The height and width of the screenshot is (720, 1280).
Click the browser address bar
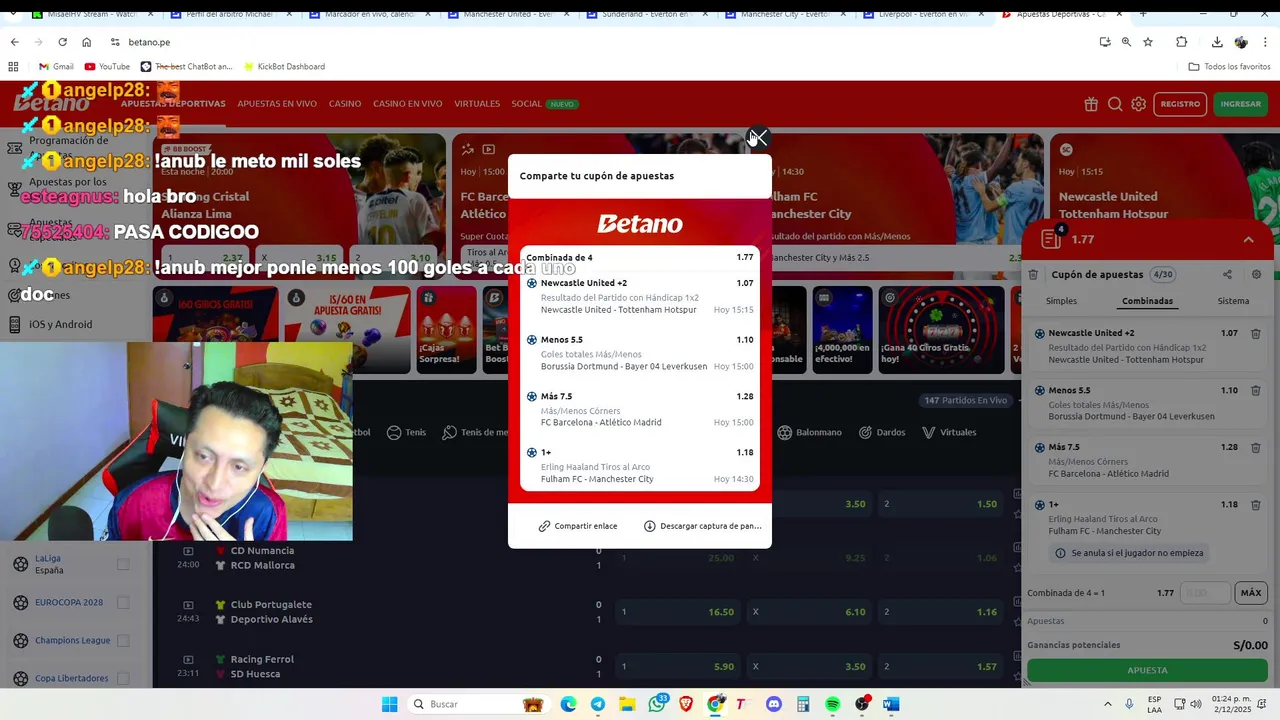pos(600,42)
